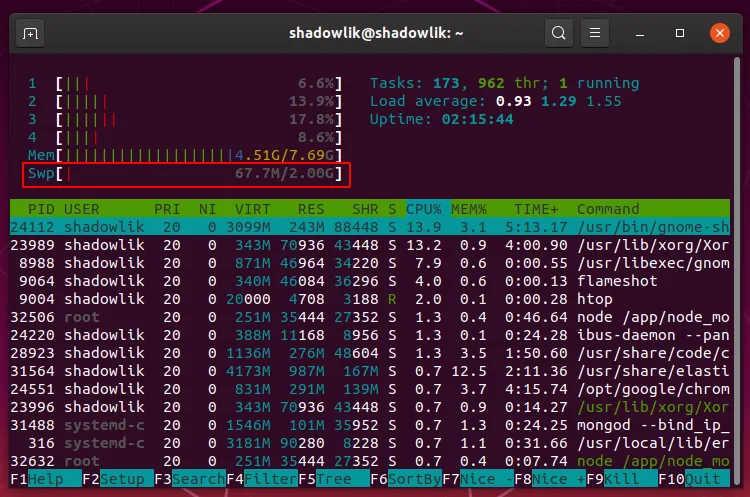
Task: Sort by Command column header
Action: (608, 209)
